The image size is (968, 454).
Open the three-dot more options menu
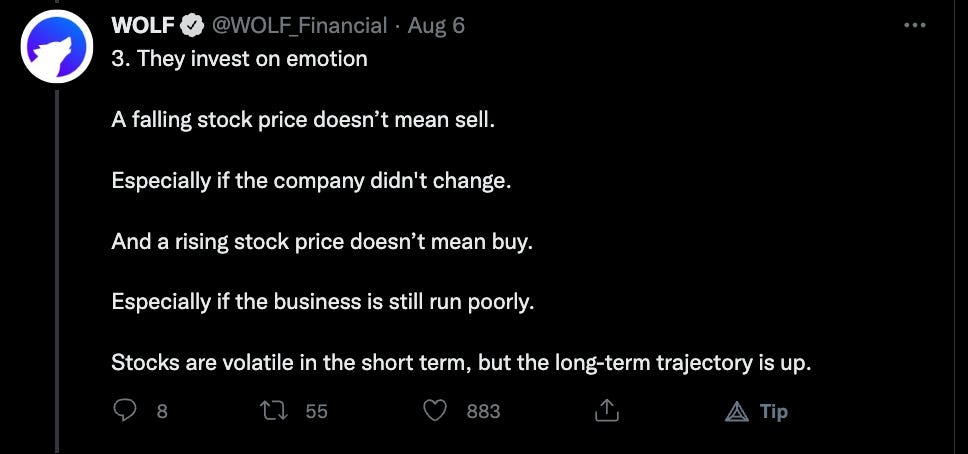click(914, 25)
